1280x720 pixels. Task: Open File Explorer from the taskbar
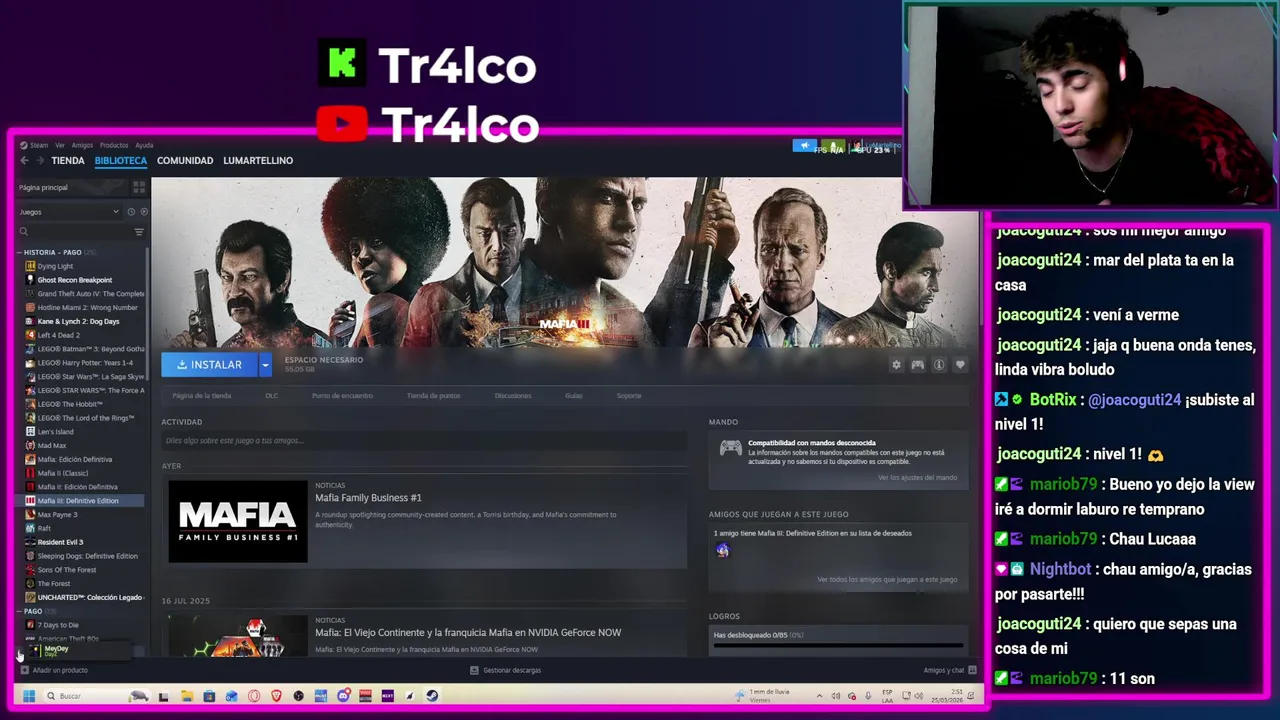186,696
